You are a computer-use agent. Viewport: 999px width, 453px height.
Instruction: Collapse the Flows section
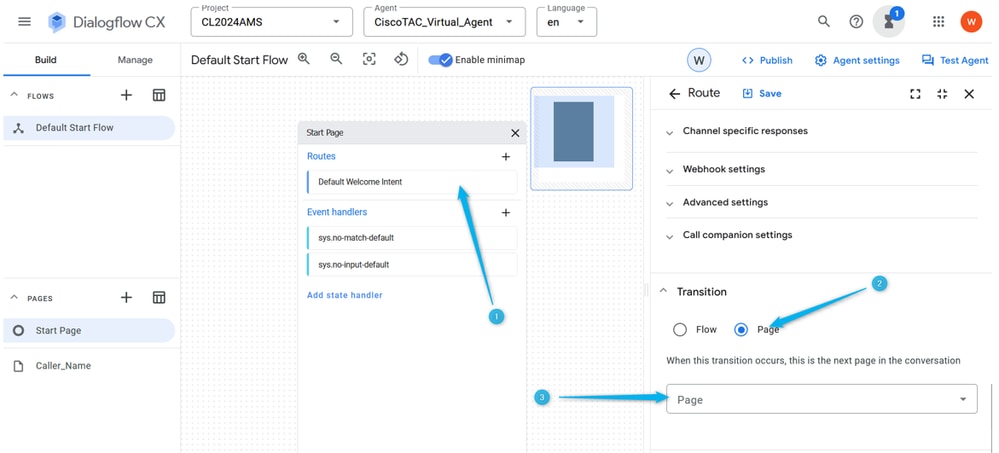(14, 96)
